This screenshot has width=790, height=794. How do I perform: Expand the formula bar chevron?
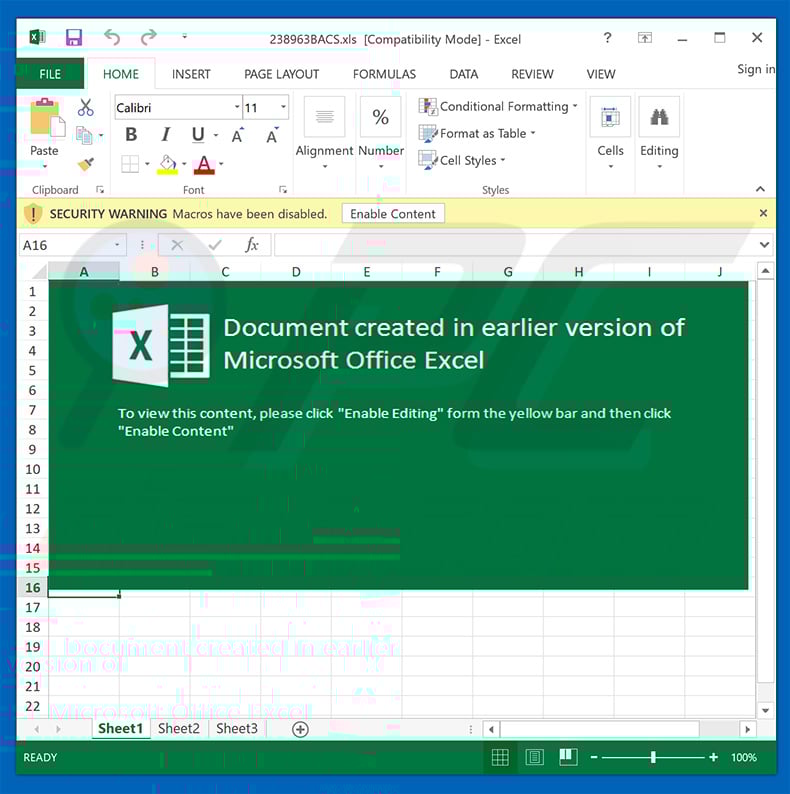764,245
